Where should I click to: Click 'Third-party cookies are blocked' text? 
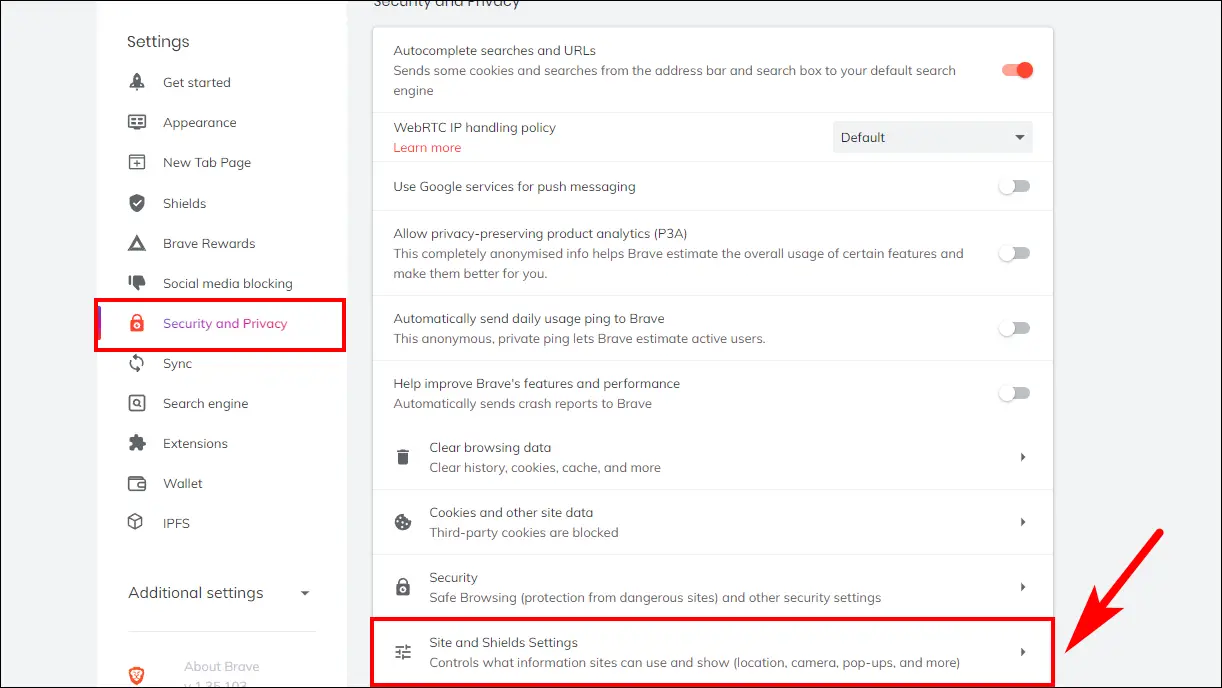click(524, 532)
